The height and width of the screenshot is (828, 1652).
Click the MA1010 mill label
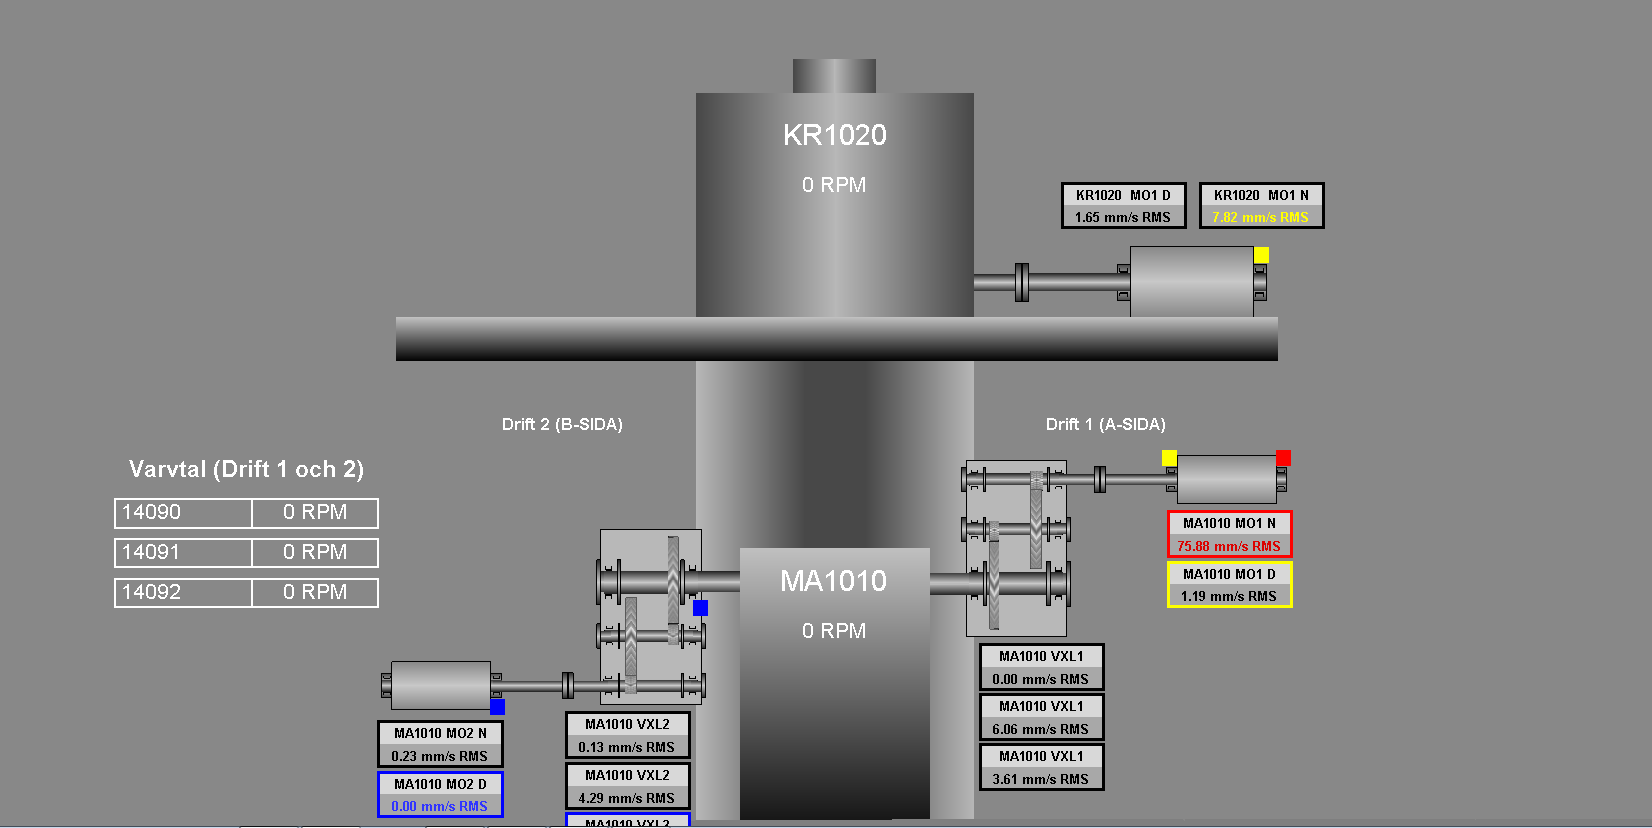833,581
